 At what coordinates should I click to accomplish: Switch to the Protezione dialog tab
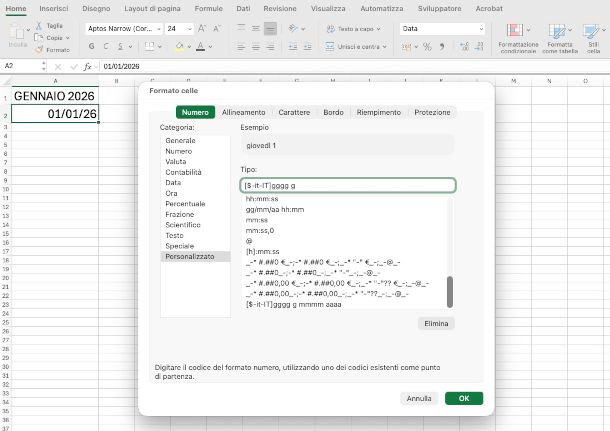pos(432,112)
